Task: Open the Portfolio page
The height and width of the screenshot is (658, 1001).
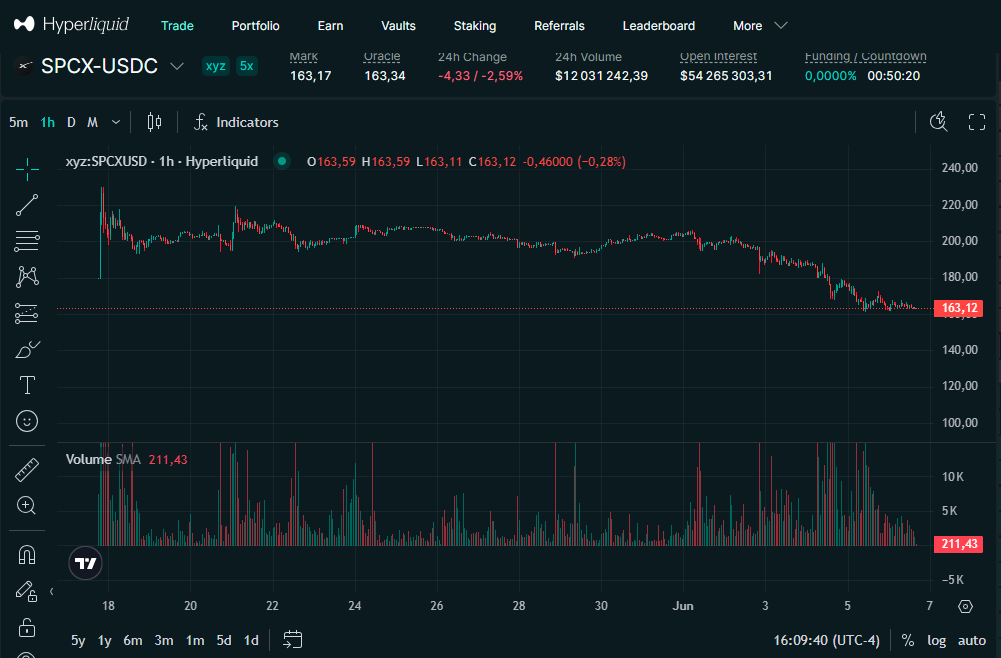Action: tap(255, 26)
